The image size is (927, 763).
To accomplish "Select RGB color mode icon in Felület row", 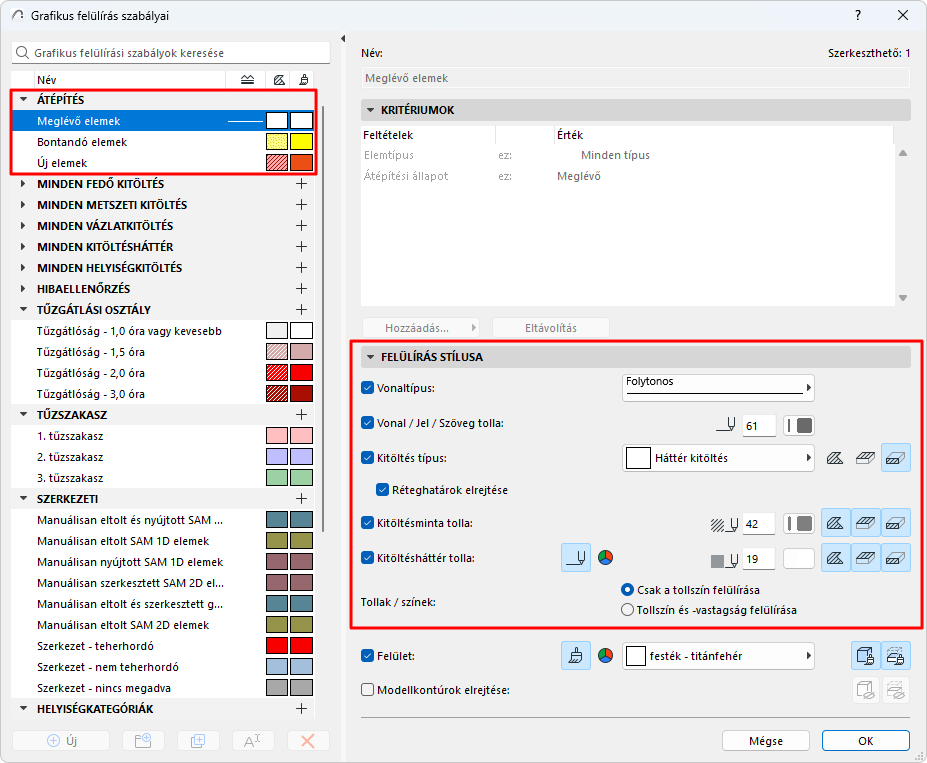I will click(605, 655).
